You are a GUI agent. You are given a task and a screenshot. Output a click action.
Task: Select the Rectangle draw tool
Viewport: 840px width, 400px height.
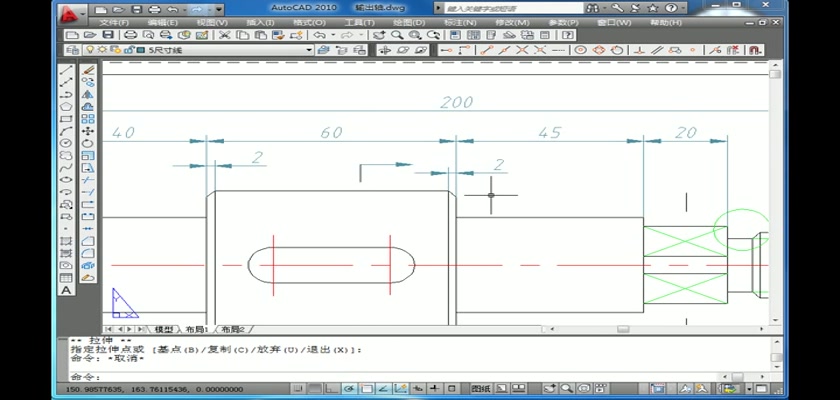pyautogui.click(x=66, y=119)
